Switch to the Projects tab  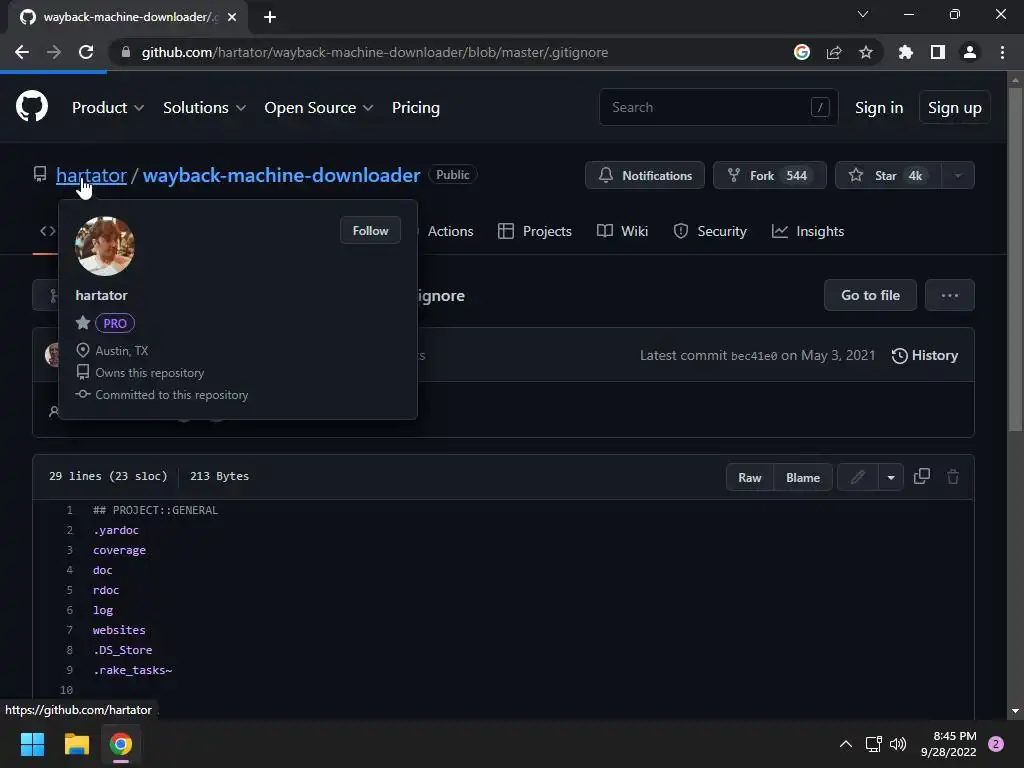click(x=535, y=231)
